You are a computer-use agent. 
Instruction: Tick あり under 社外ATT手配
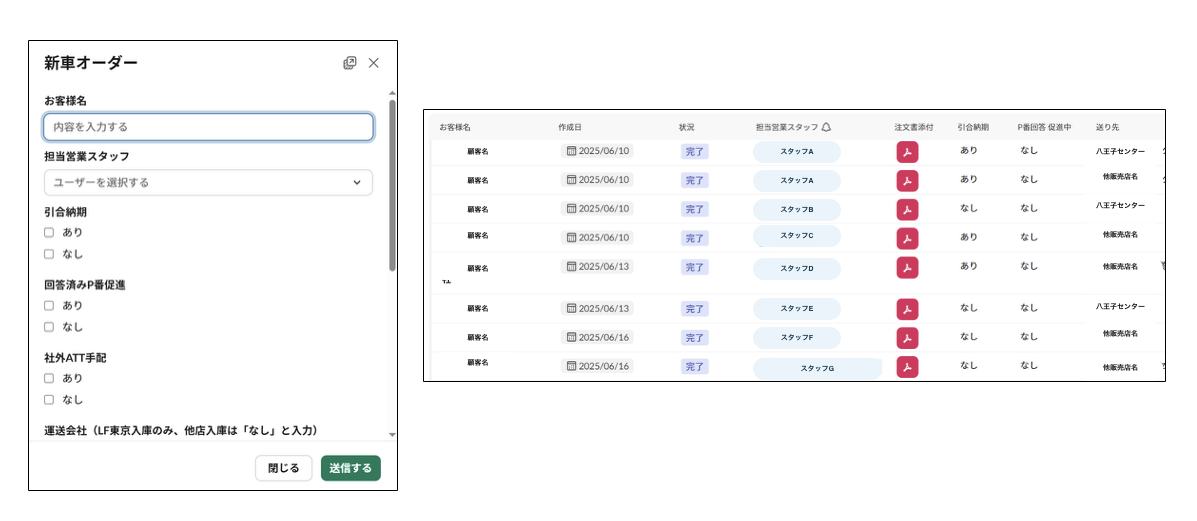49,378
